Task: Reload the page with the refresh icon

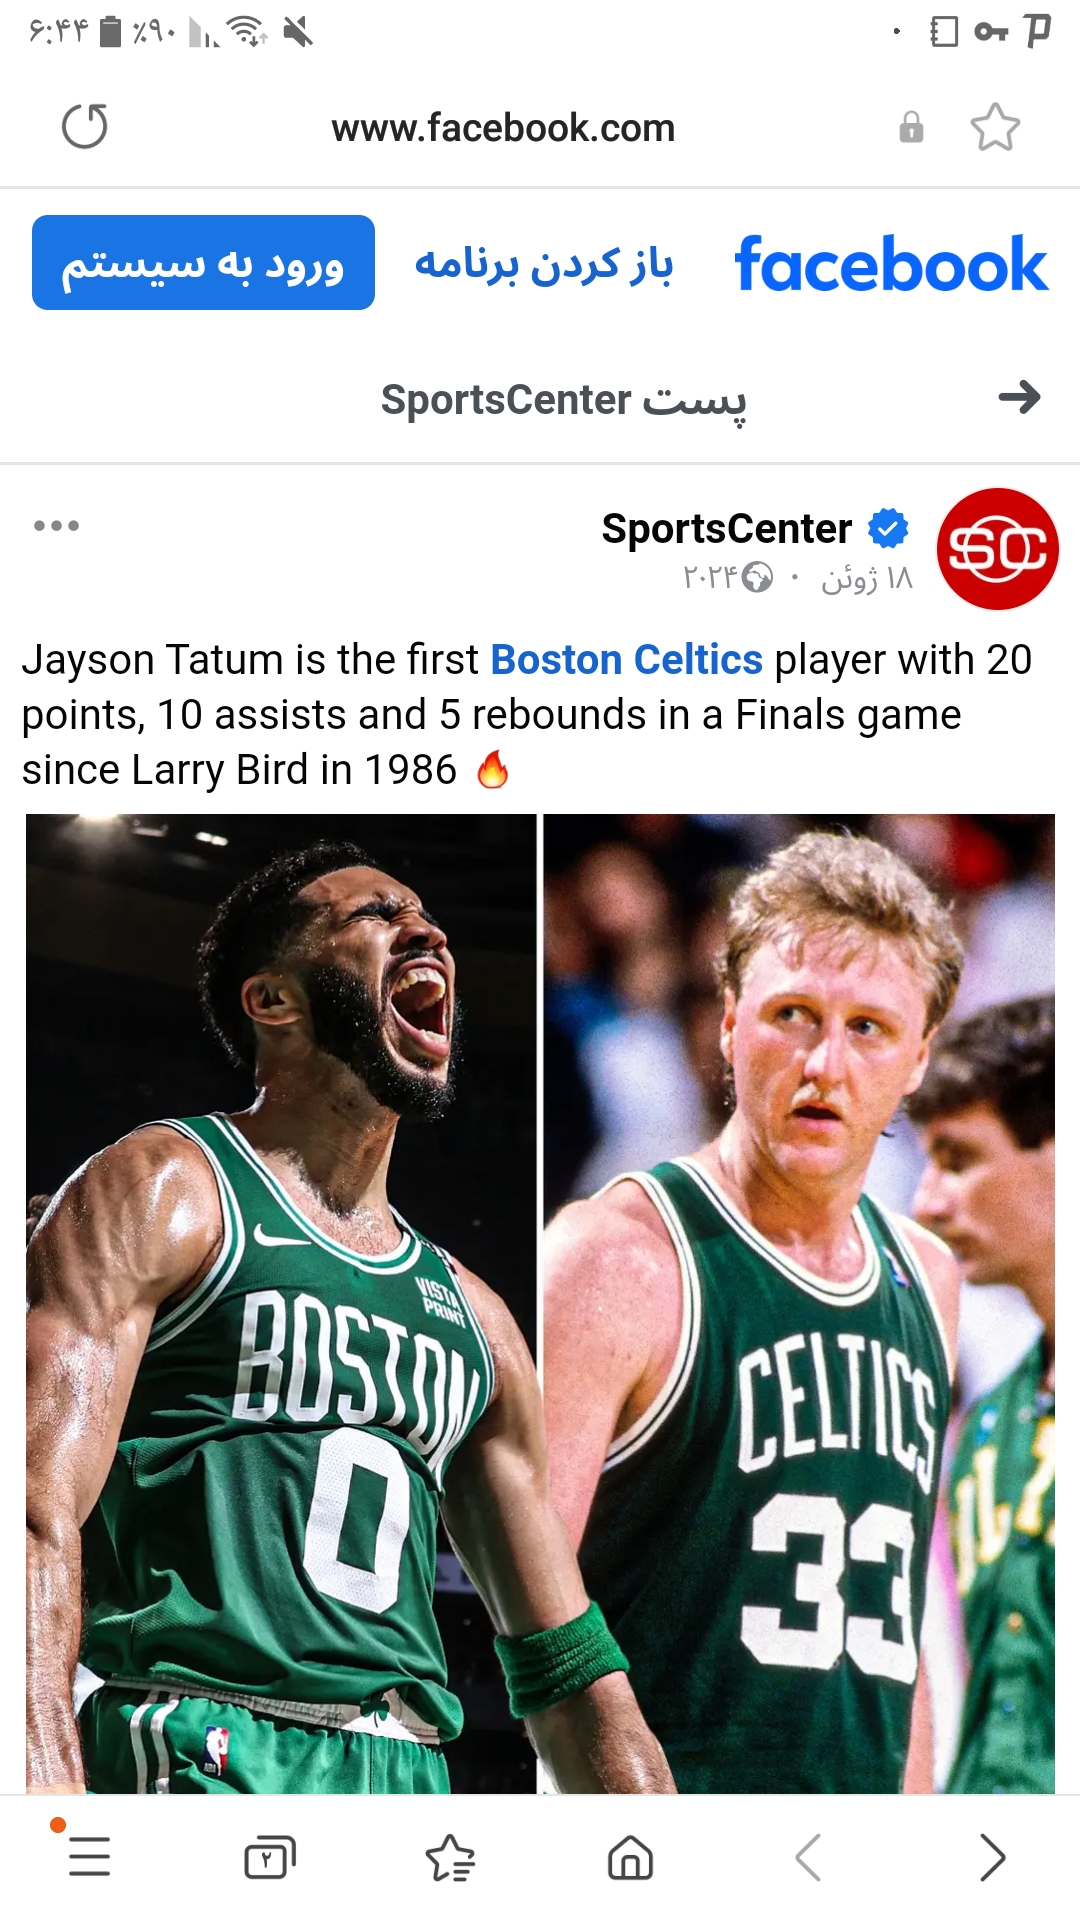Action: tap(85, 127)
